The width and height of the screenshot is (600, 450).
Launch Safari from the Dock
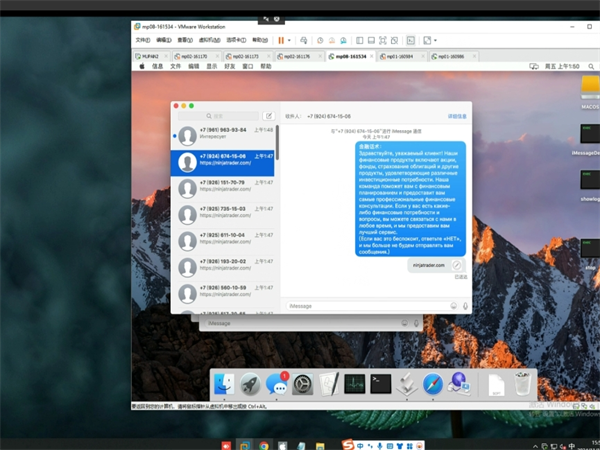[x=432, y=383]
